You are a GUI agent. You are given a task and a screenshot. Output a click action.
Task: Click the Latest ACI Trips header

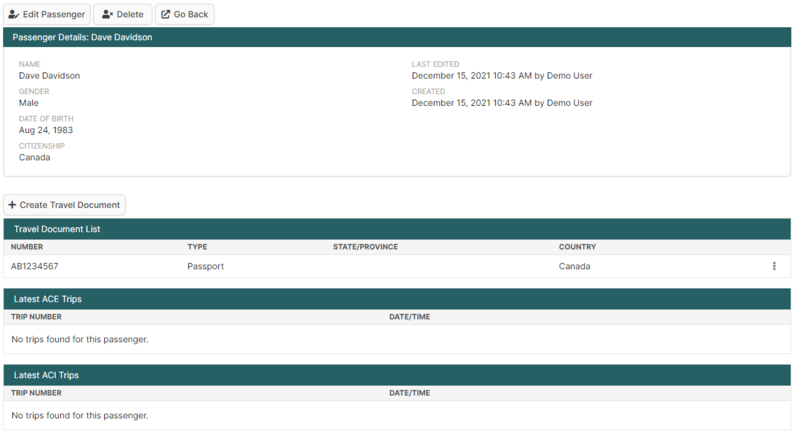coord(46,375)
